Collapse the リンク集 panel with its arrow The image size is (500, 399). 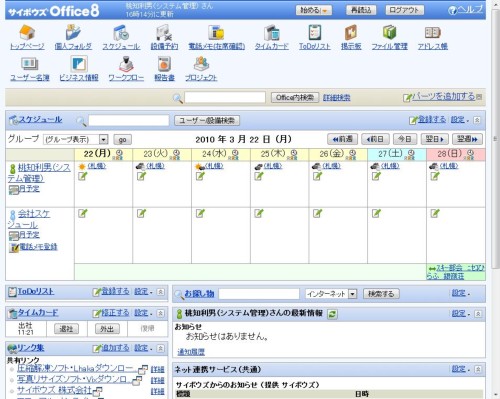click(160, 348)
